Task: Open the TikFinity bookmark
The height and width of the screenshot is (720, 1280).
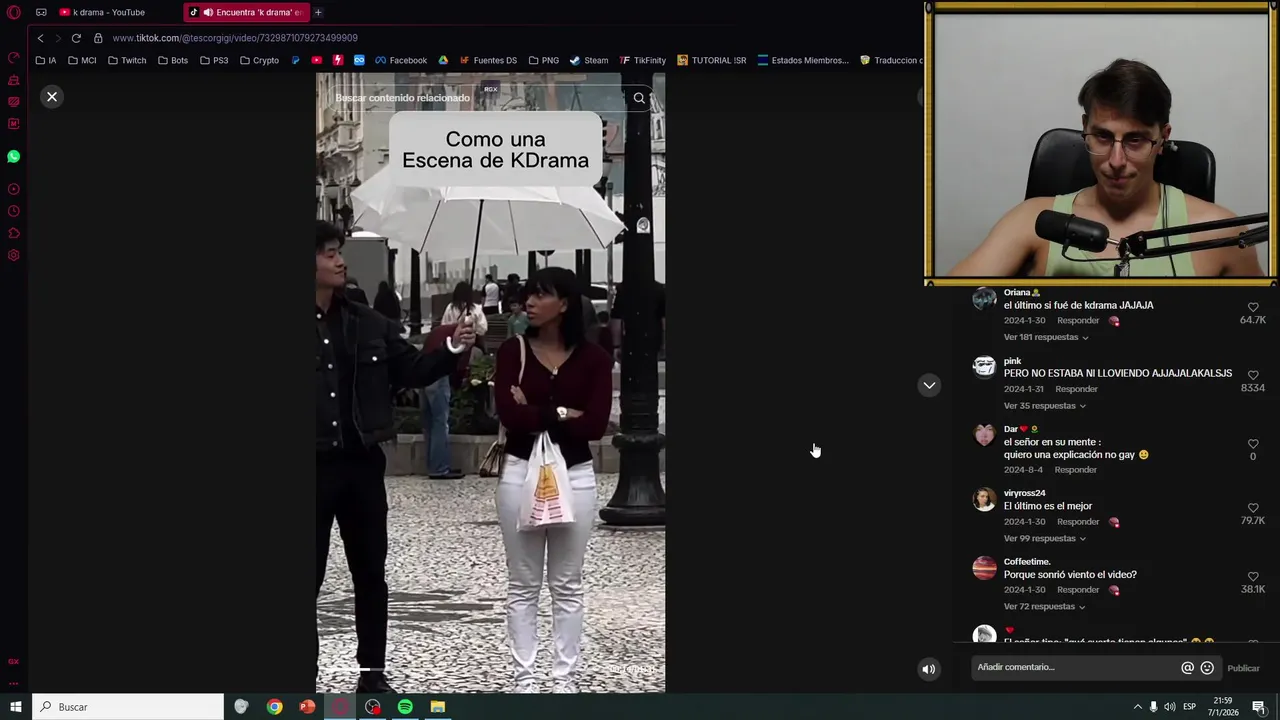Action: 642,60
